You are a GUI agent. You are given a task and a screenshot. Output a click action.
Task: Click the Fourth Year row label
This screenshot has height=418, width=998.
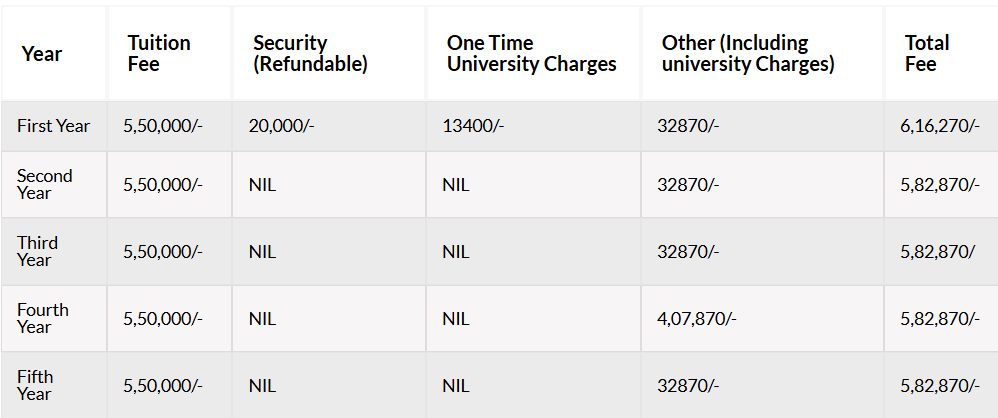[43, 318]
